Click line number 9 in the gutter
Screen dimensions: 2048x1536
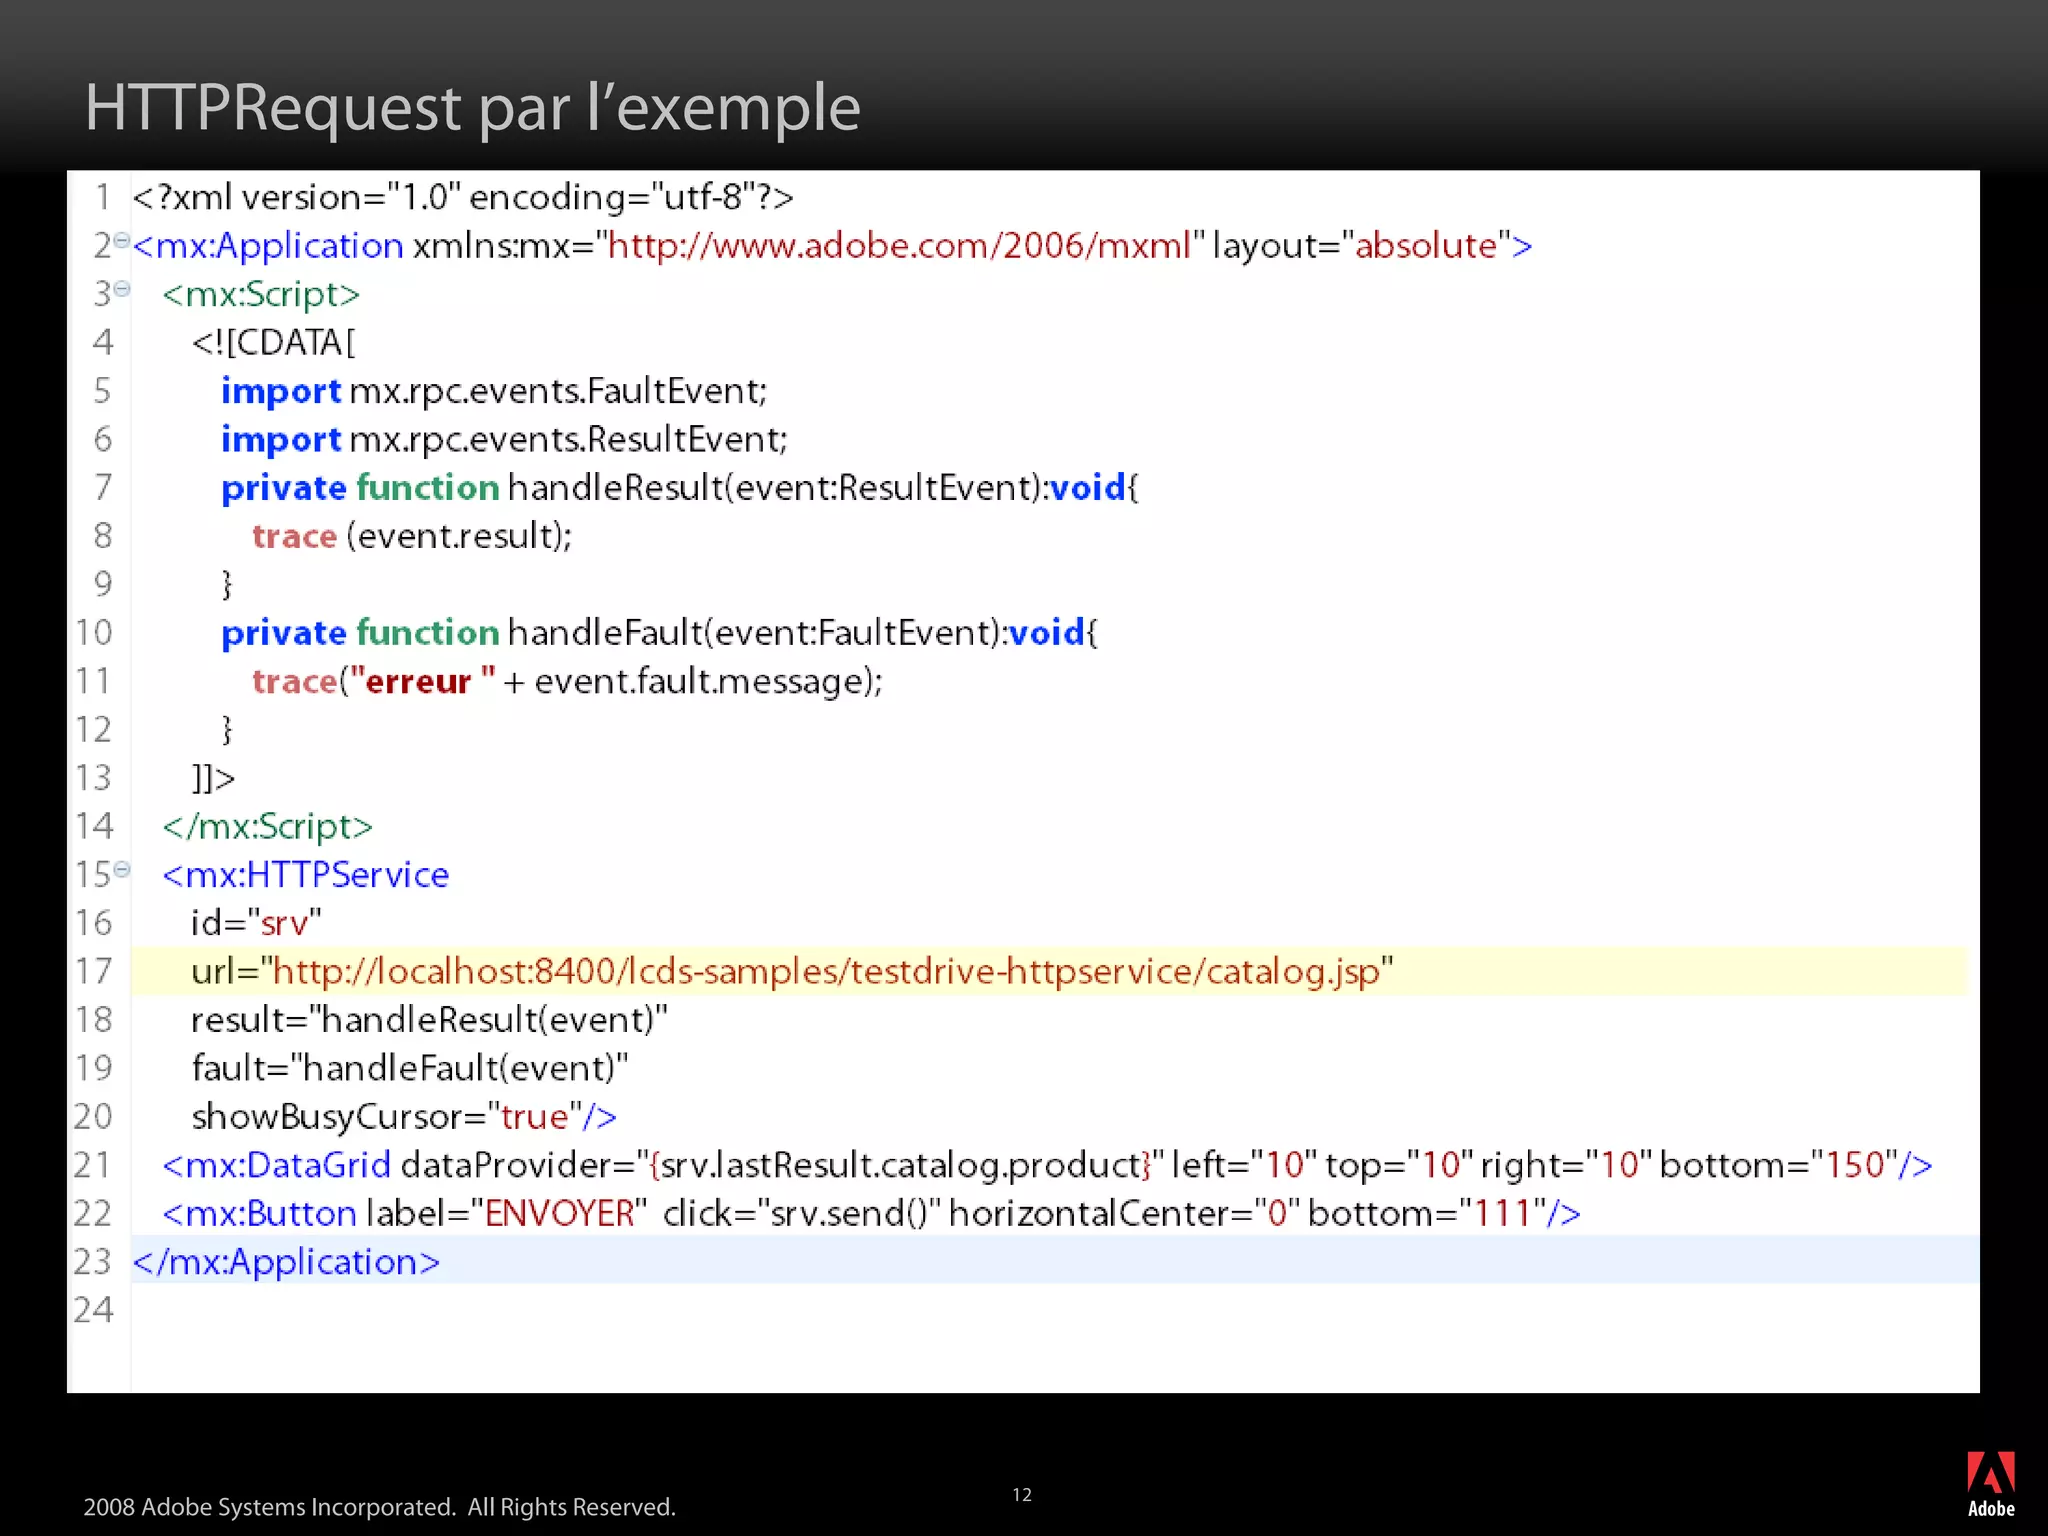102,584
